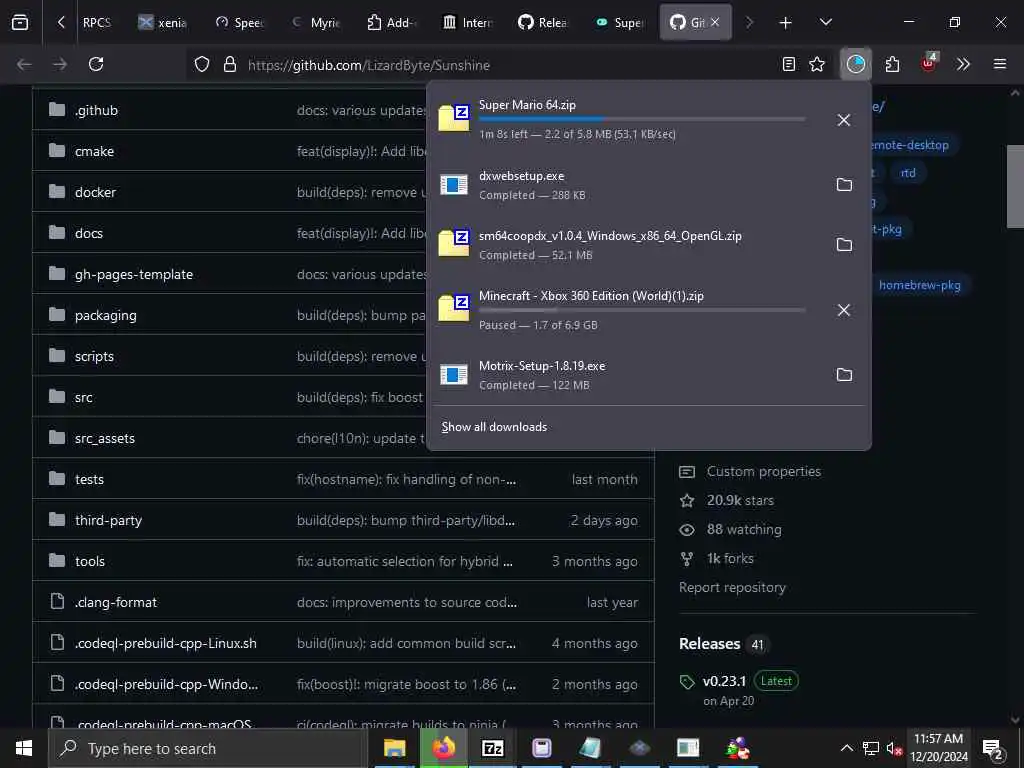1024x768 pixels.
Task: Open Firefox View icon in tab bar
Action: (x=20, y=22)
